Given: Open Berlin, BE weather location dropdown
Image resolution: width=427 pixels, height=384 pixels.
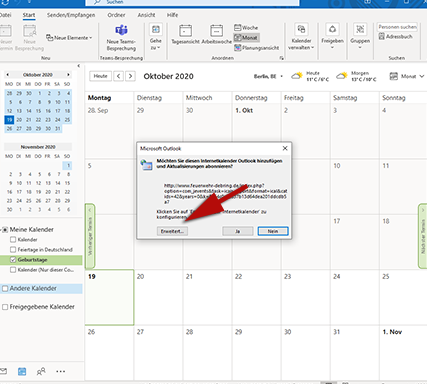Looking at the screenshot, I should click(268, 76).
